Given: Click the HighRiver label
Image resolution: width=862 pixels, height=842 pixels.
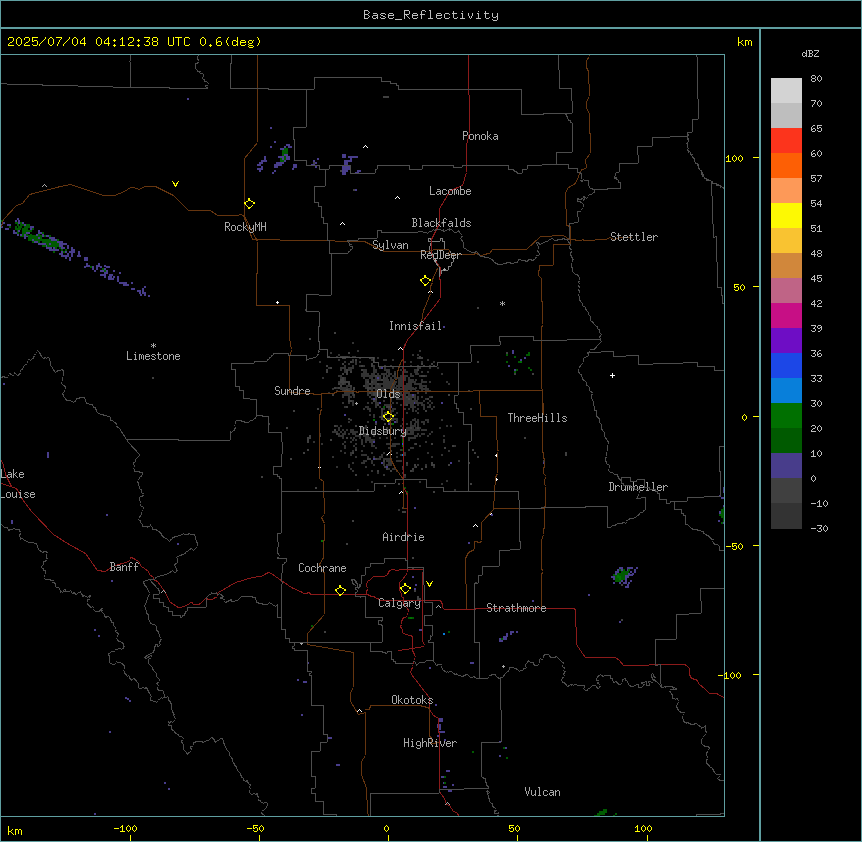Looking at the screenshot, I should point(430,743).
